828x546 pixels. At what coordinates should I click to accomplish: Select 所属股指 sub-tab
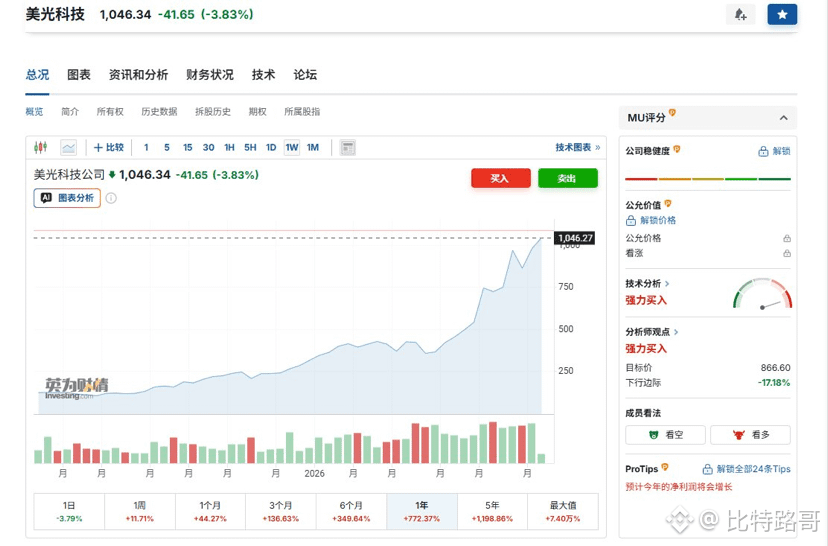[302, 111]
